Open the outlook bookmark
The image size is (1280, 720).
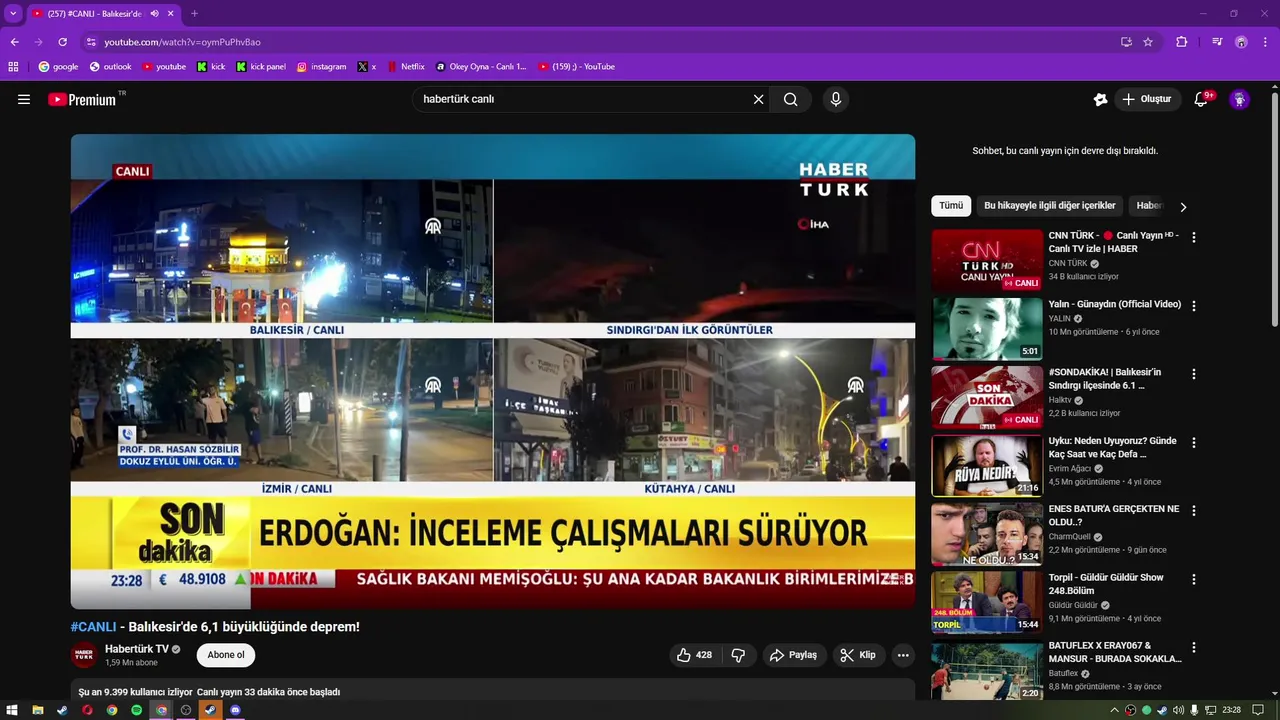(x=110, y=67)
